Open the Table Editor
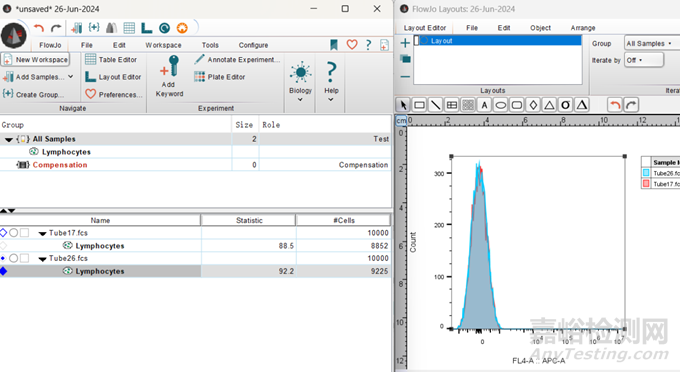 point(111,59)
